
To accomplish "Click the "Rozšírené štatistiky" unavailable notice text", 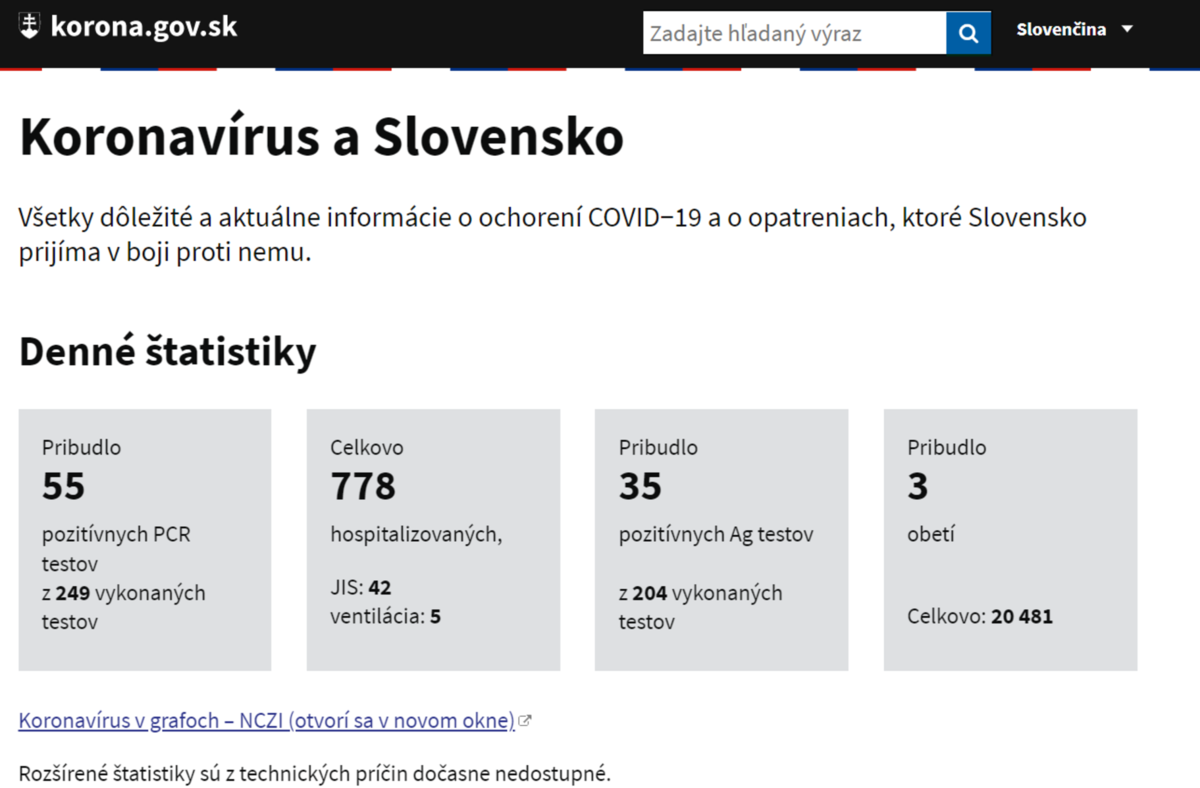I will (x=314, y=773).
